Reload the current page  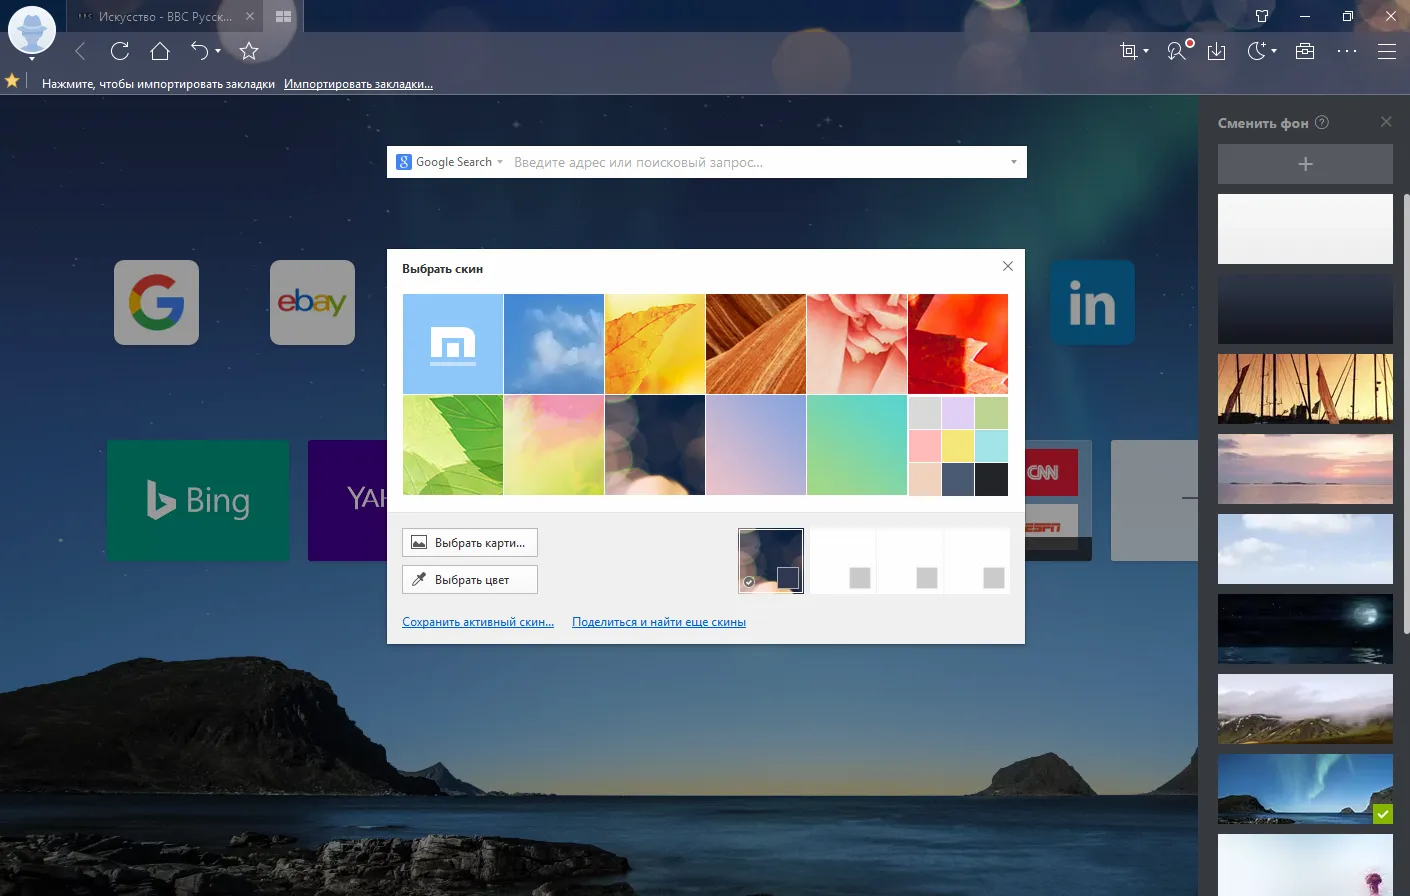(120, 51)
